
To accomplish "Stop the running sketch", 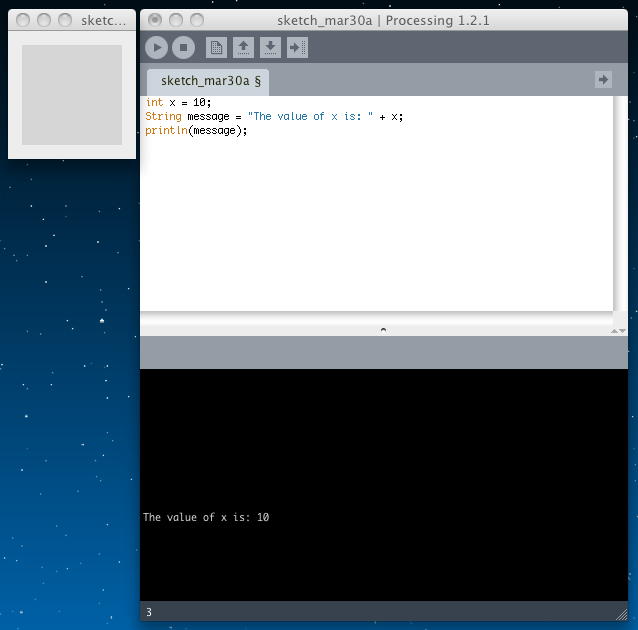I will (183, 47).
